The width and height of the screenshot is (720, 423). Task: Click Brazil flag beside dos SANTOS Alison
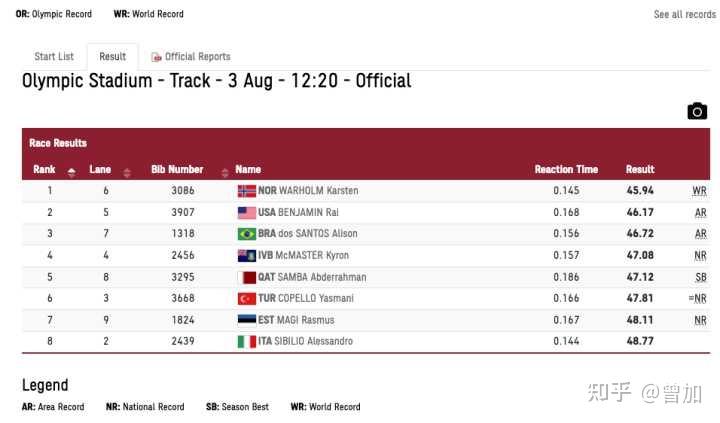pyautogui.click(x=247, y=234)
